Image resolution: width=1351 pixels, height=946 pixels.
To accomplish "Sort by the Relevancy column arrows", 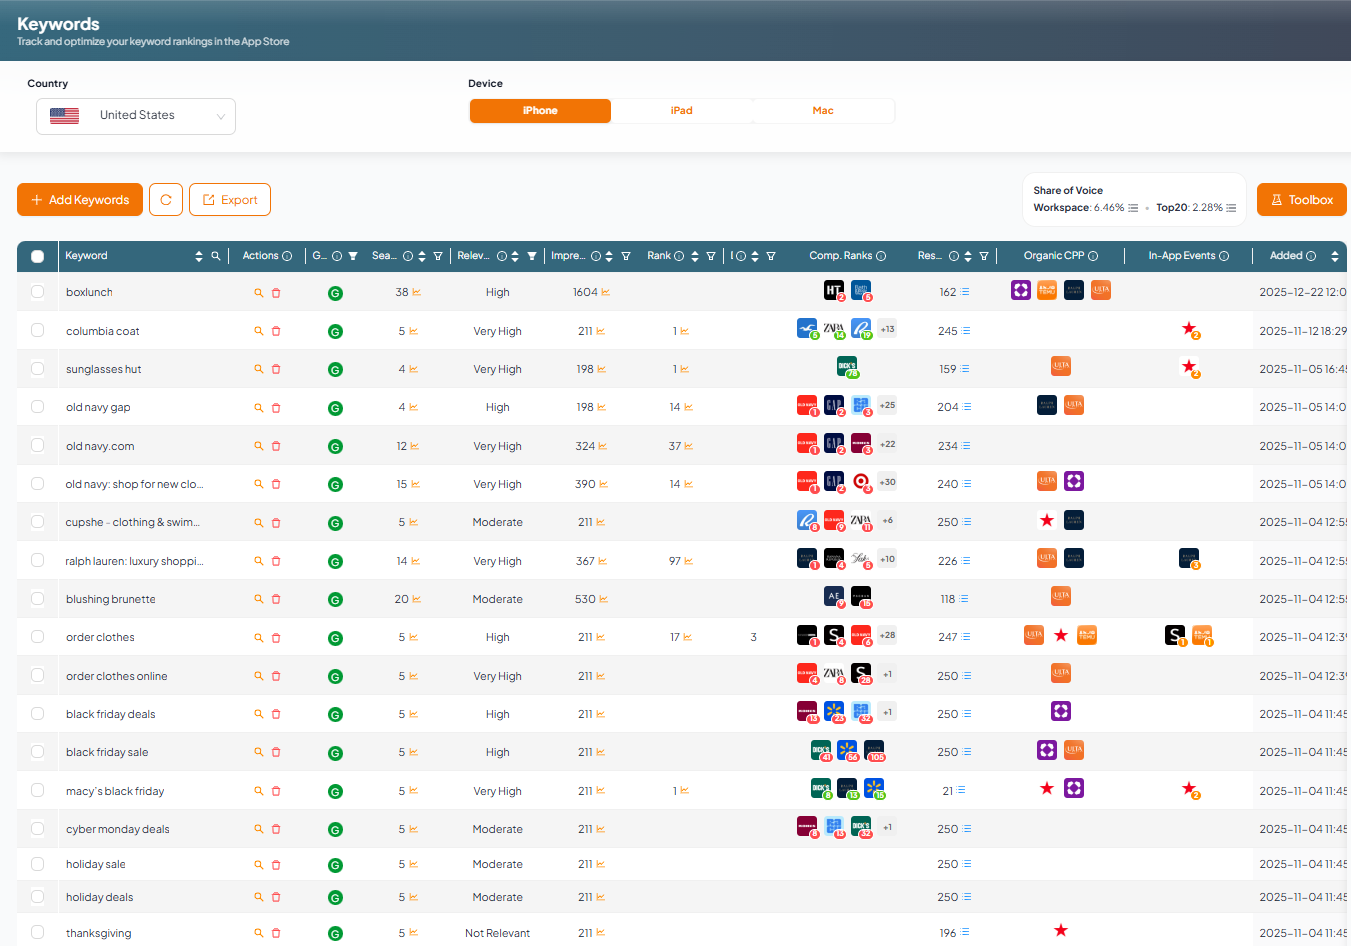I will click(x=515, y=256).
